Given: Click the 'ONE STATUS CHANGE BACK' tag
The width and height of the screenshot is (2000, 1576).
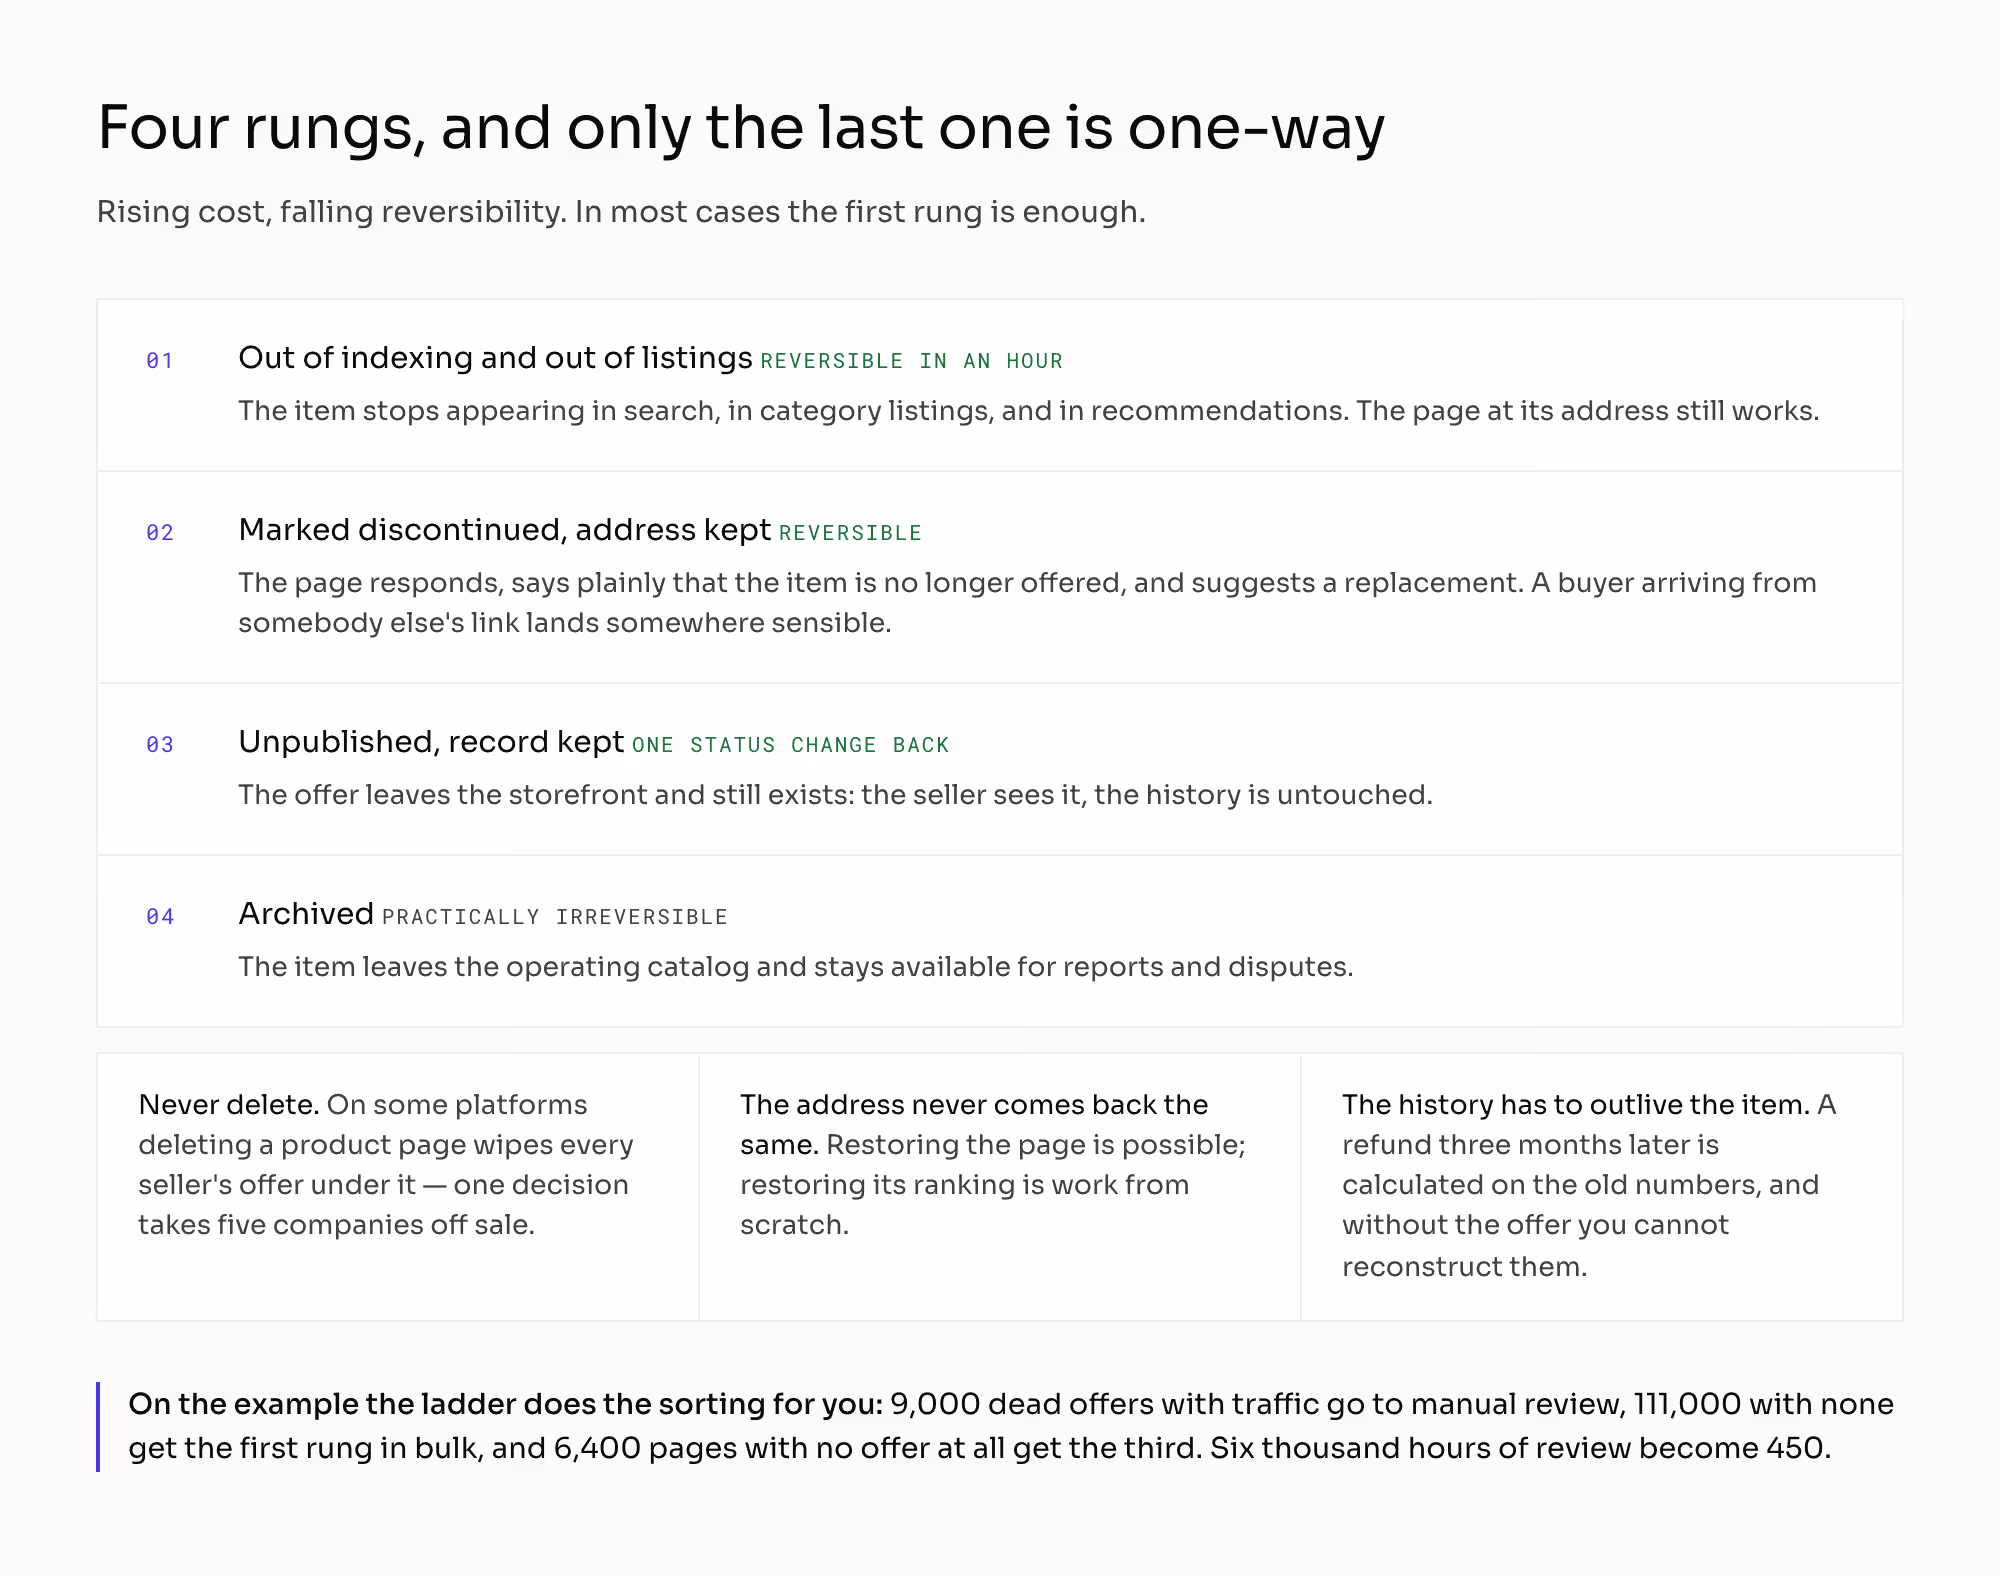Looking at the screenshot, I should coord(790,745).
